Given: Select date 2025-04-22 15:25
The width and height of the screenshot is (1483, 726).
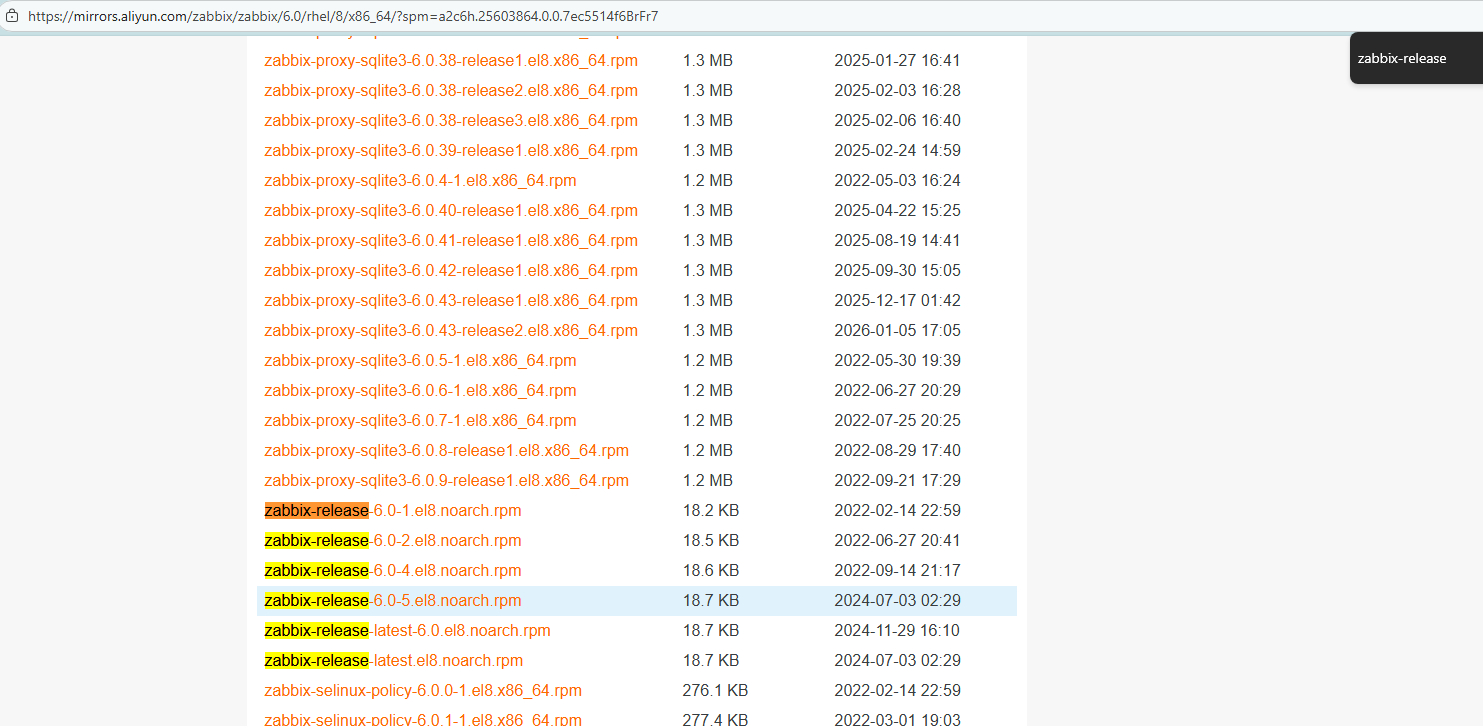Looking at the screenshot, I should pyautogui.click(x=897, y=211).
